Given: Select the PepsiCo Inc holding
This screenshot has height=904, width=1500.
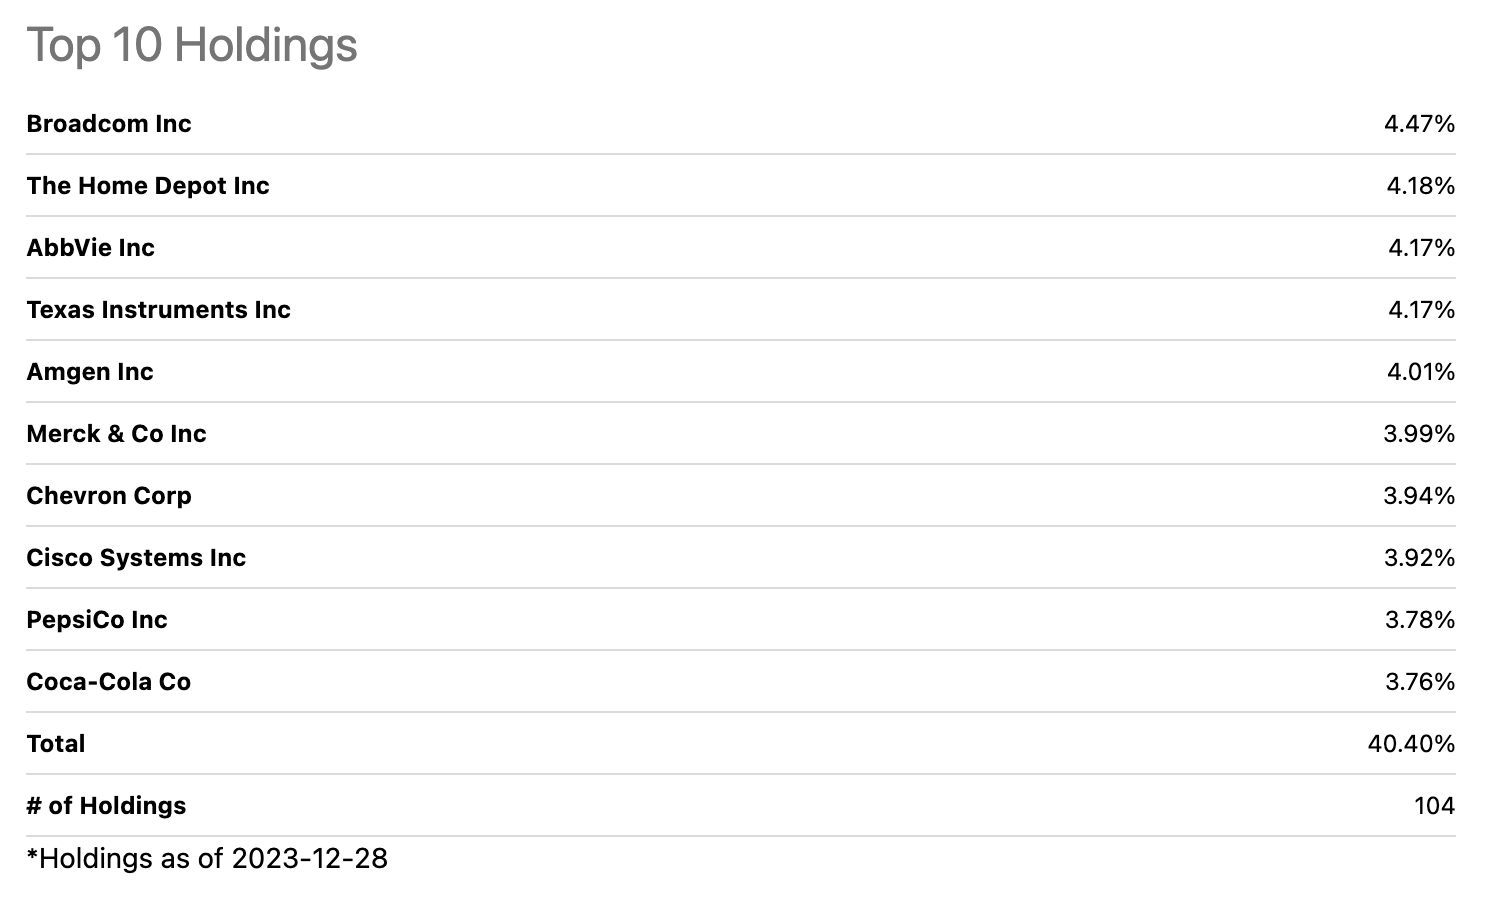Looking at the screenshot, I should click(97, 620).
